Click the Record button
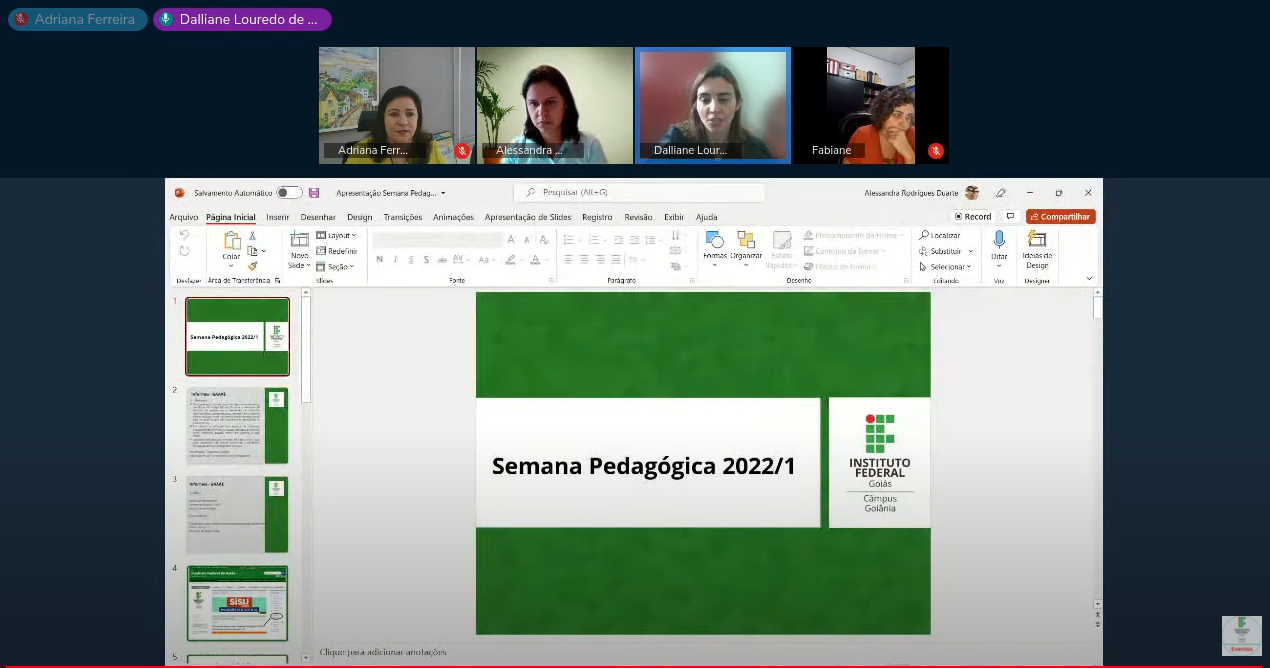This screenshot has height=668, width=1270. click(x=973, y=217)
